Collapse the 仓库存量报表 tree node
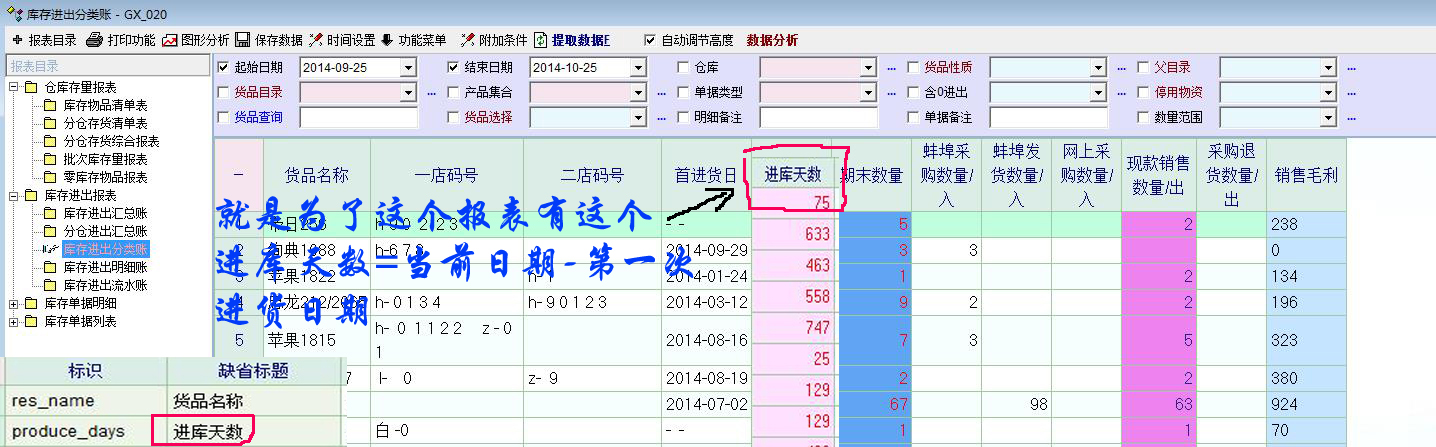Image resolution: width=1436 pixels, height=447 pixels. click(x=14, y=87)
